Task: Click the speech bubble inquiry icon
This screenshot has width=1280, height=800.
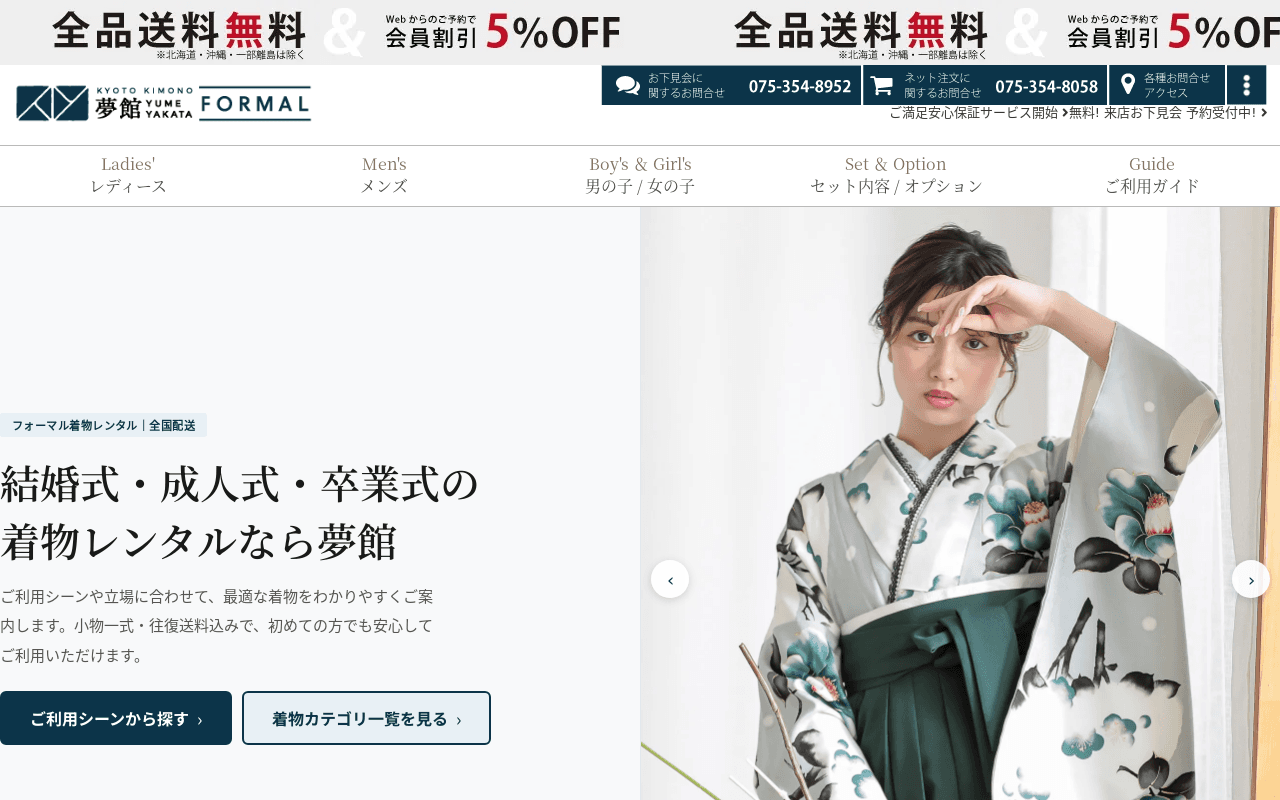Action: 628,86
